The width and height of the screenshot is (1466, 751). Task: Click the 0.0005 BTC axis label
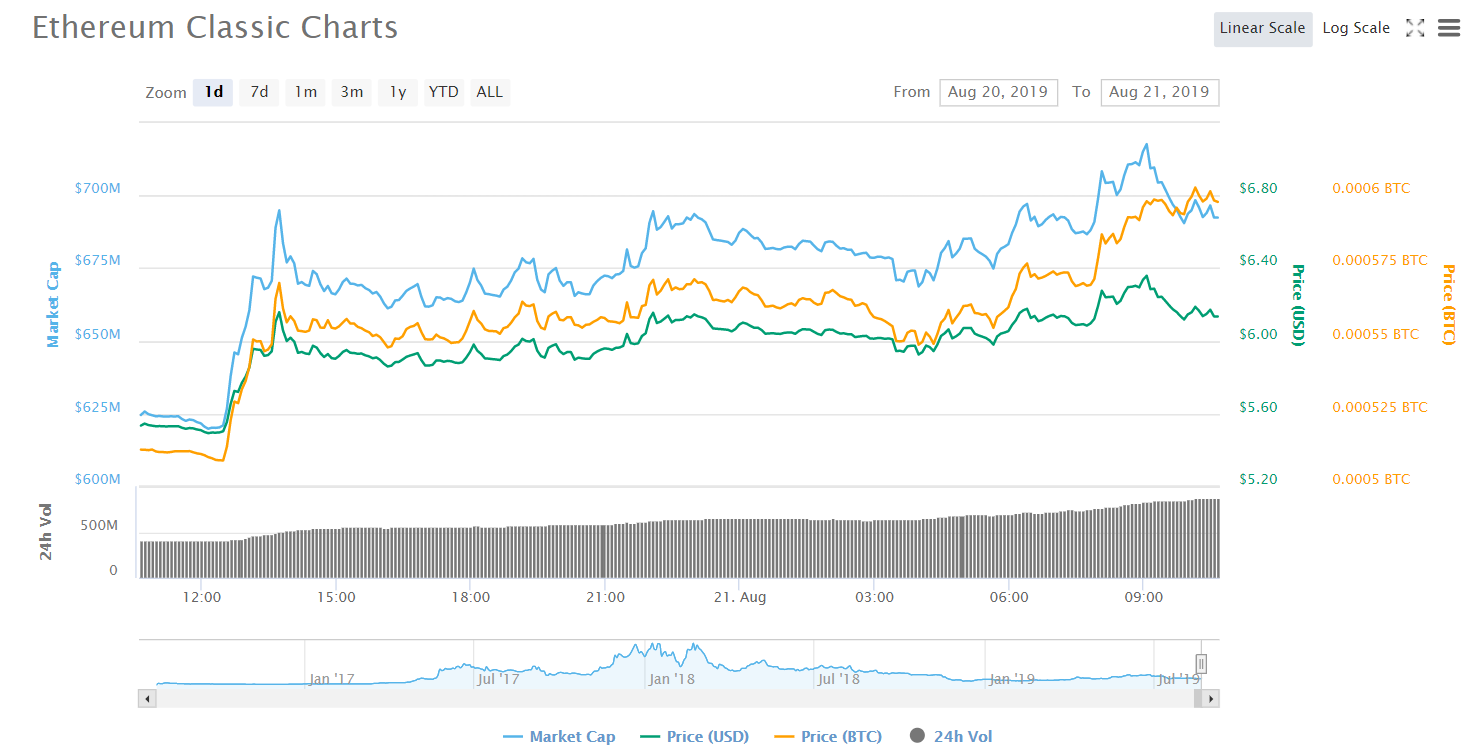point(1371,479)
